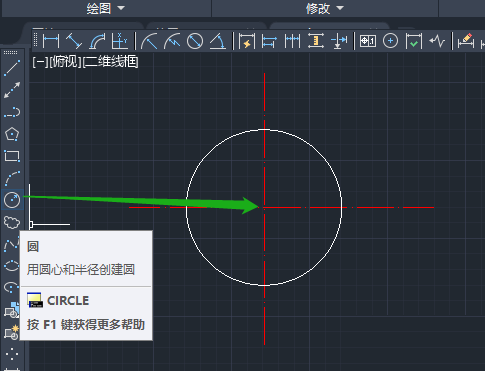Screen dimensions: 485x371
Task: Select the Quick Dimension tool
Action: tap(247, 41)
